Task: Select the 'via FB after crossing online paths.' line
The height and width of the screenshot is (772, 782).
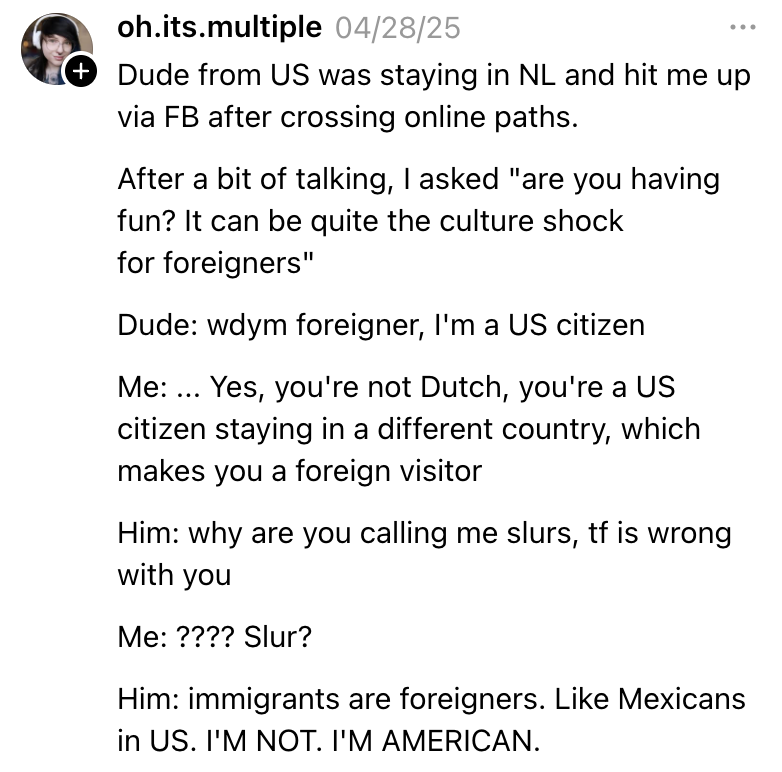Action: [x=348, y=118]
